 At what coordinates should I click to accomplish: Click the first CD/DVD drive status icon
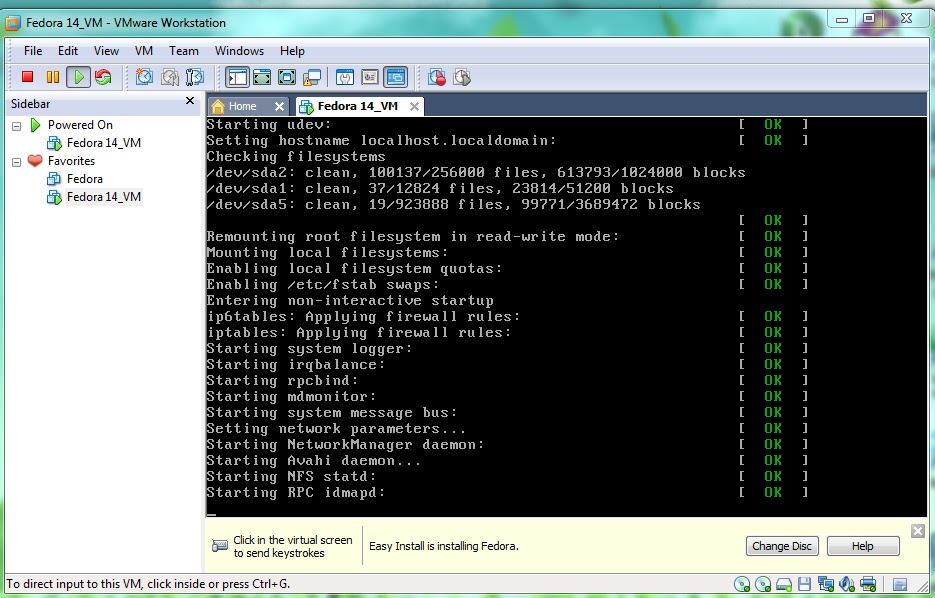coord(742,584)
